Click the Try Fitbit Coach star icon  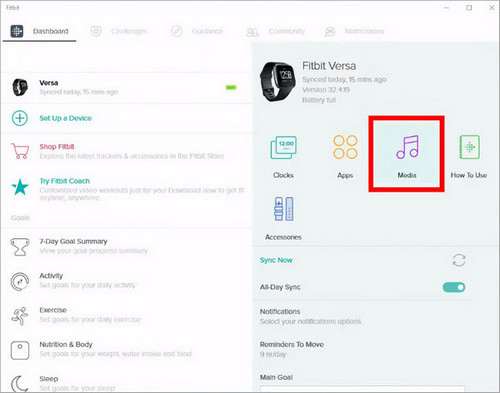pyautogui.click(x=20, y=187)
